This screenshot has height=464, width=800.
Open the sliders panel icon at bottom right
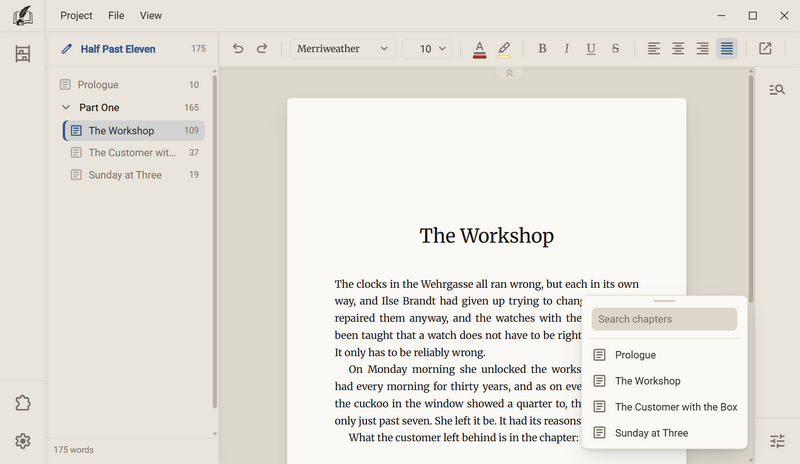(x=777, y=441)
